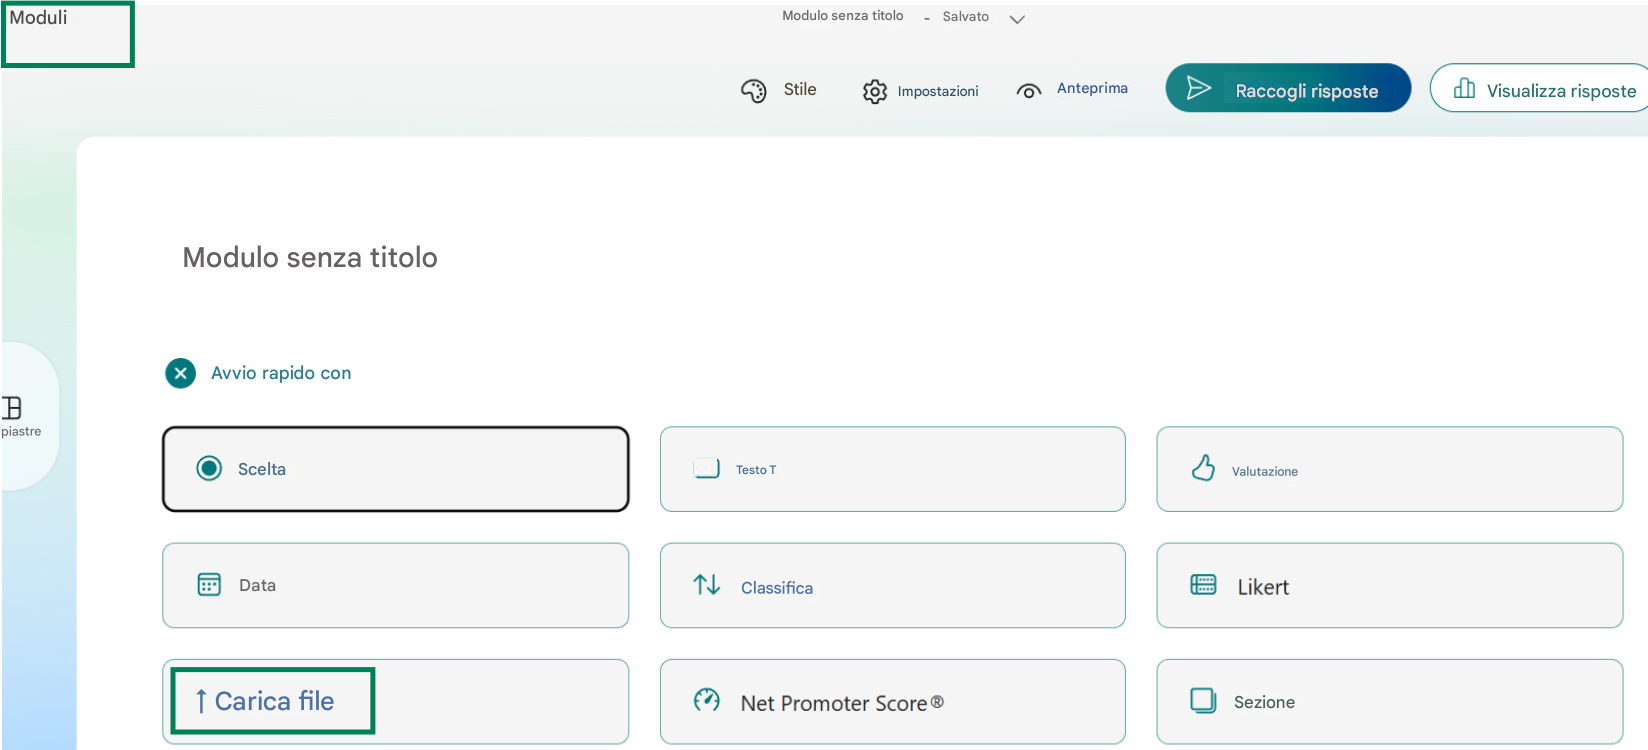The image size is (1648, 750).
Task: Click the Testo text box icon
Action: click(x=706, y=468)
